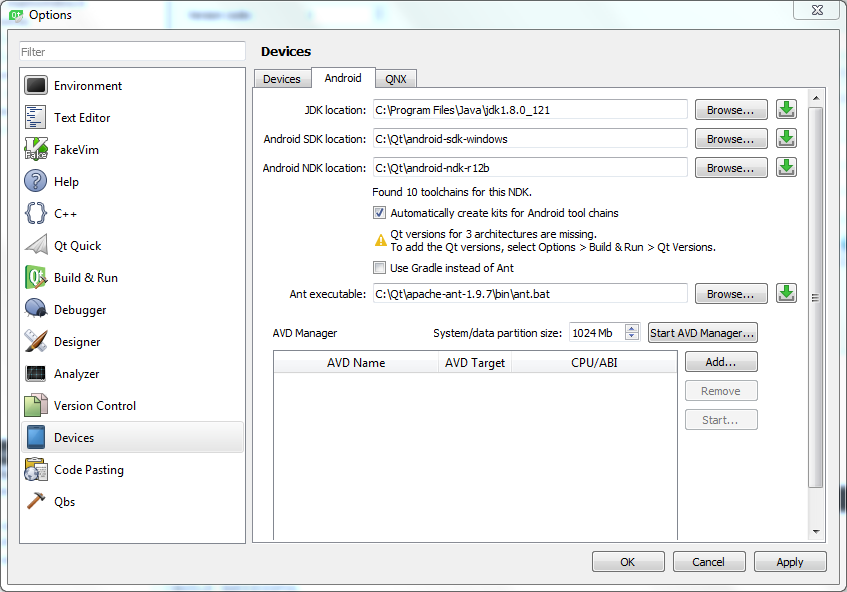The height and width of the screenshot is (592, 847).
Task: Confirm the dialog with OK
Action: click(x=628, y=562)
